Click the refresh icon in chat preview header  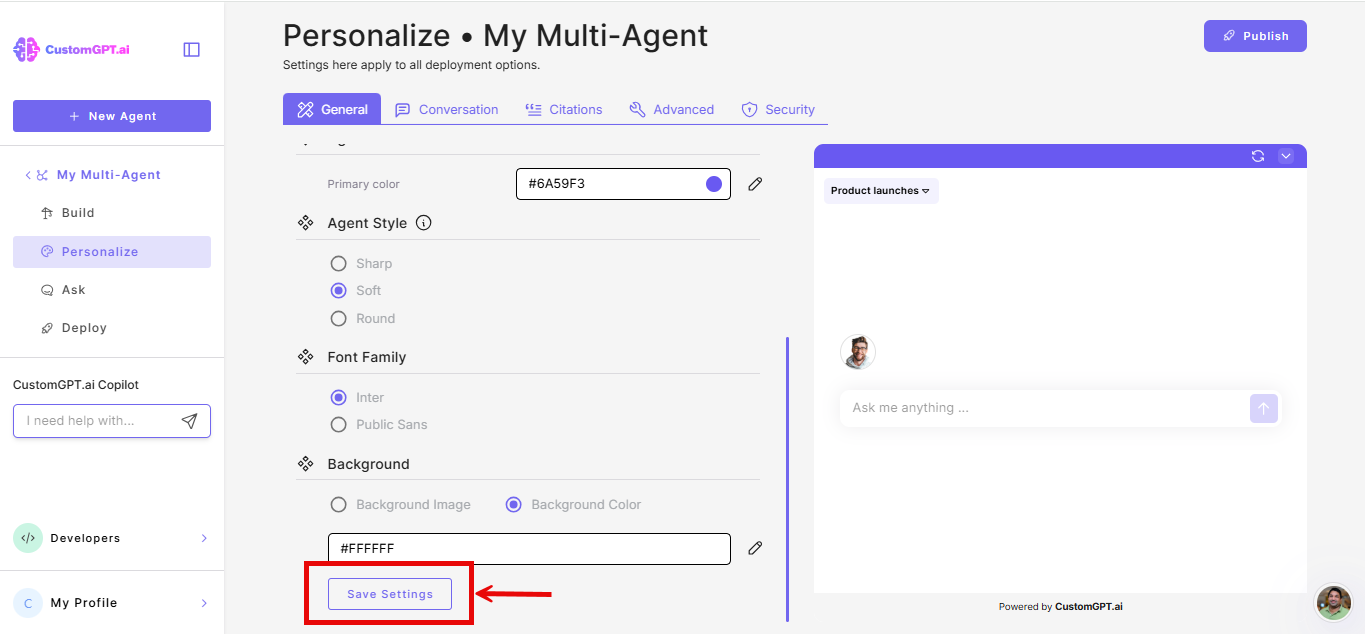[x=1259, y=156]
